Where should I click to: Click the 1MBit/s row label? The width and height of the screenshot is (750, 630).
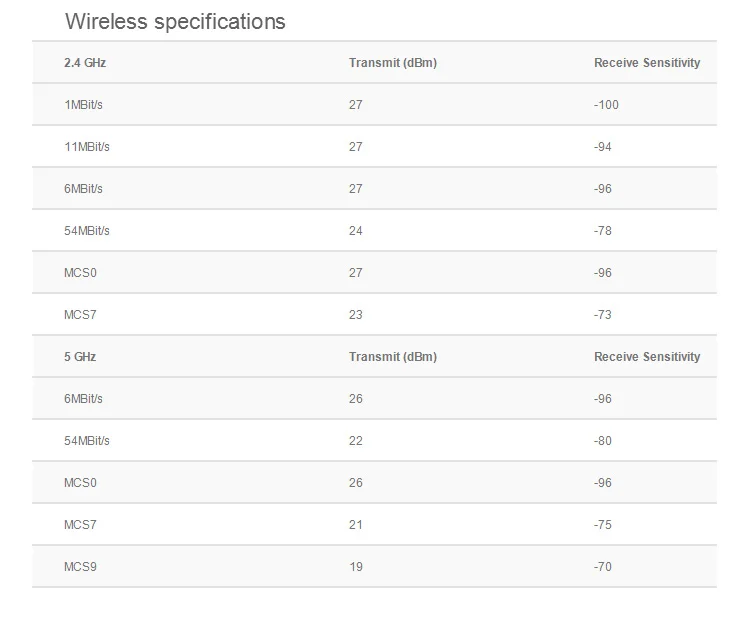click(x=83, y=105)
